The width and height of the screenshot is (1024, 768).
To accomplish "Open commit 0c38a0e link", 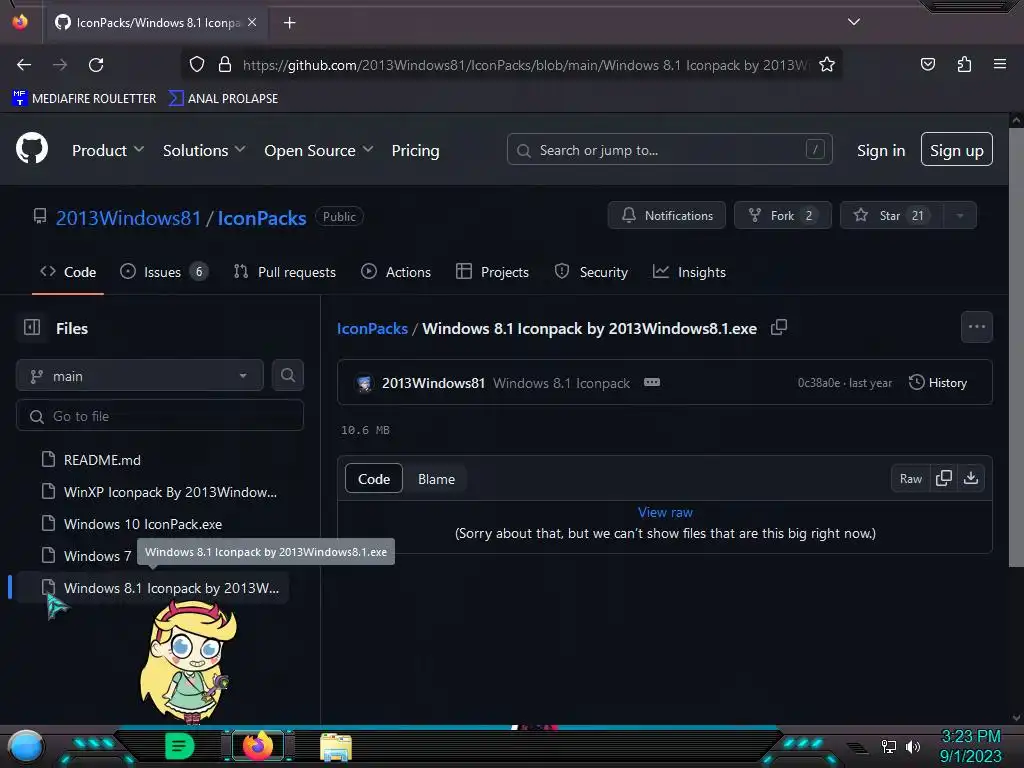I will pos(819,383).
